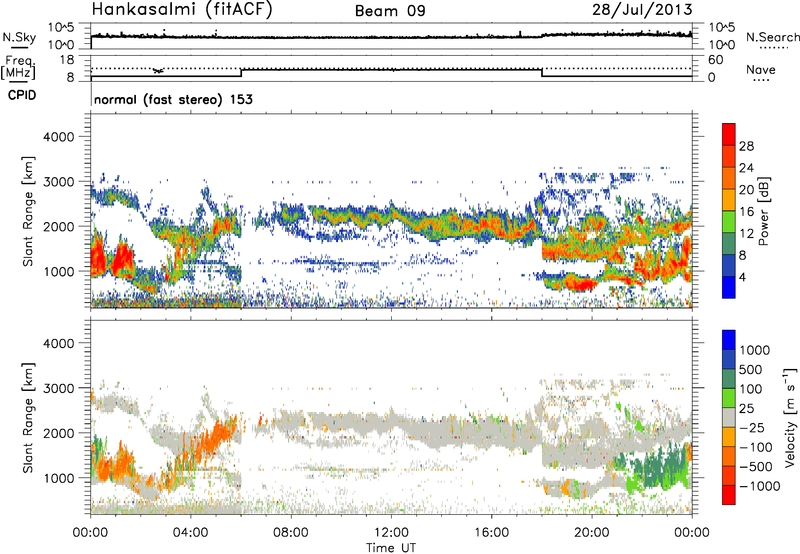Click the '20:00' time tick label

591,533
